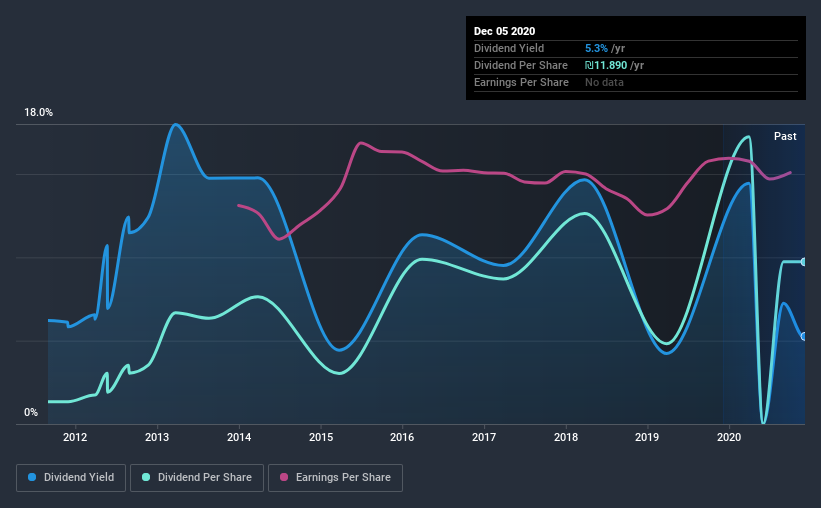Click Earnings Per Share label in tooltip
The image size is (821, 508).
click(521, 82)
